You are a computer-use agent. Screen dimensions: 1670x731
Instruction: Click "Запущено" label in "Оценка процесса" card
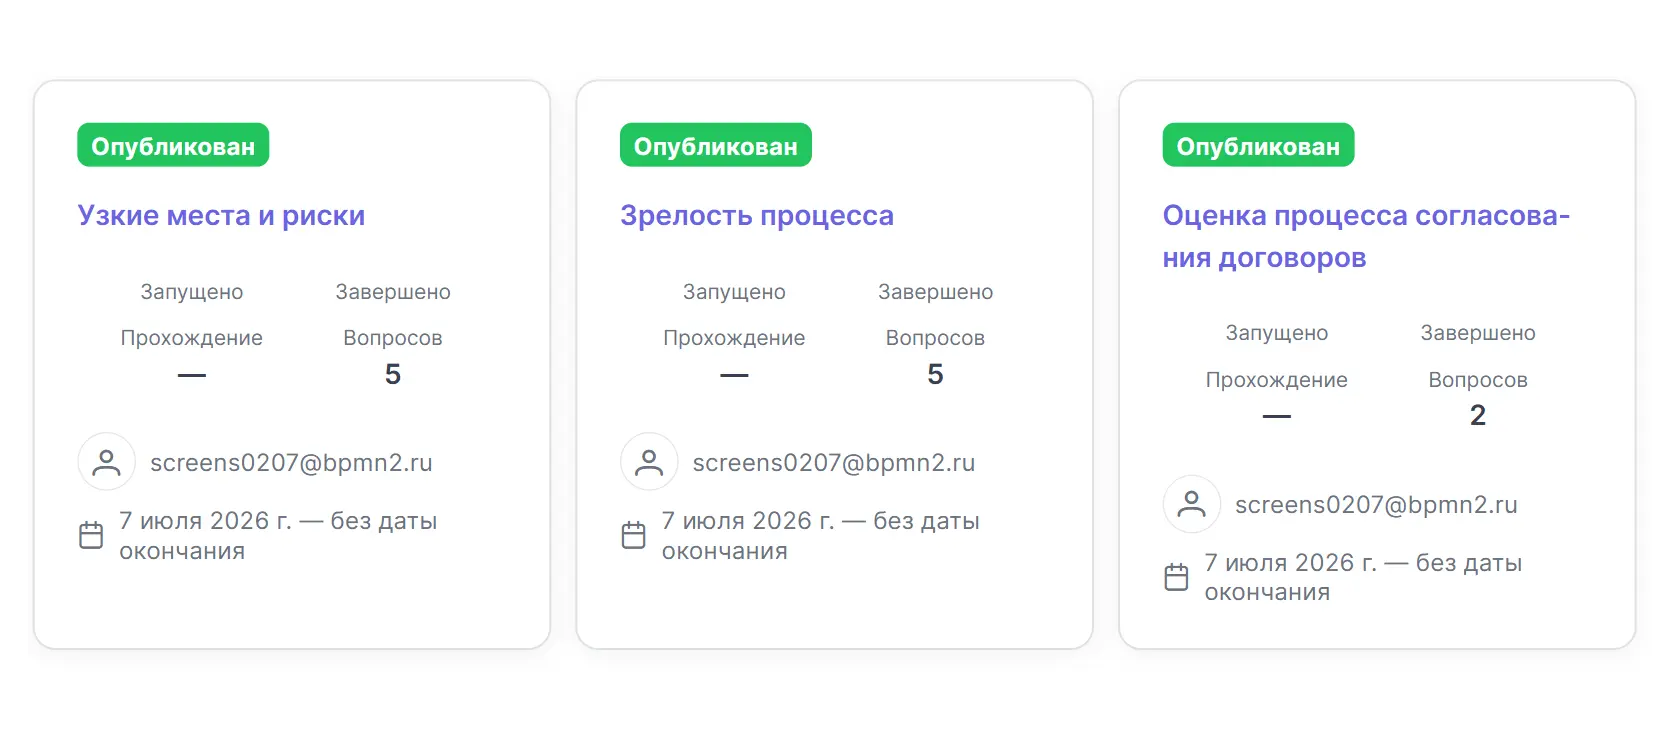(1277, 333)
